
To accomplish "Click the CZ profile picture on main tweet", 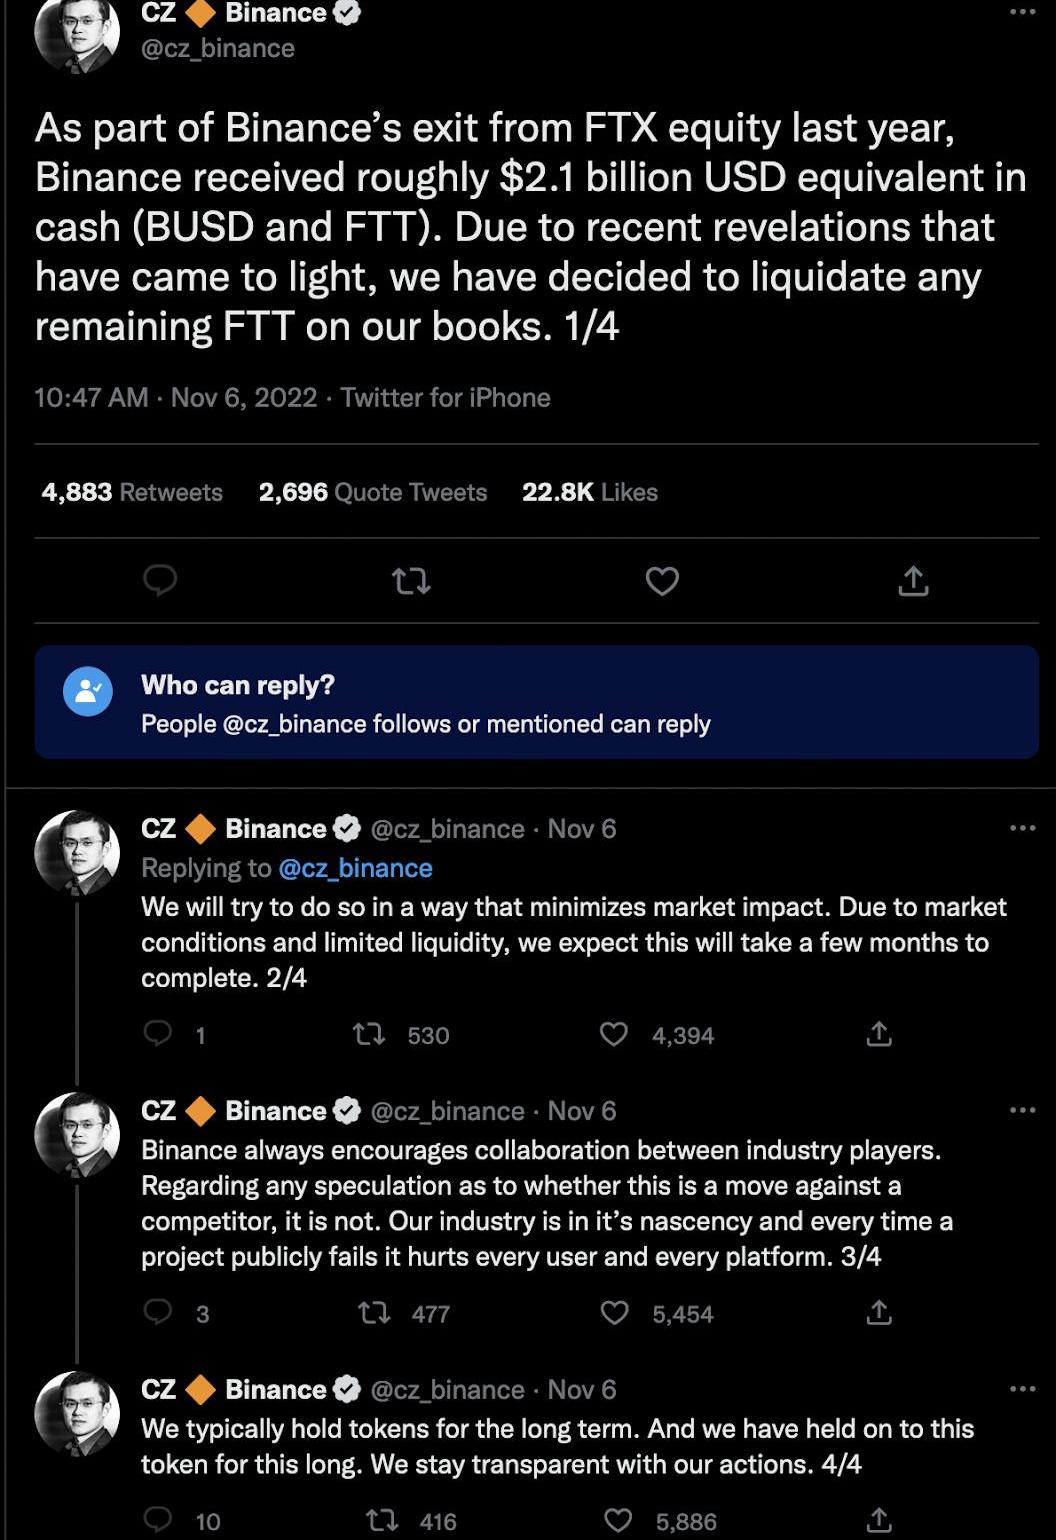I will tap(77, 32).
